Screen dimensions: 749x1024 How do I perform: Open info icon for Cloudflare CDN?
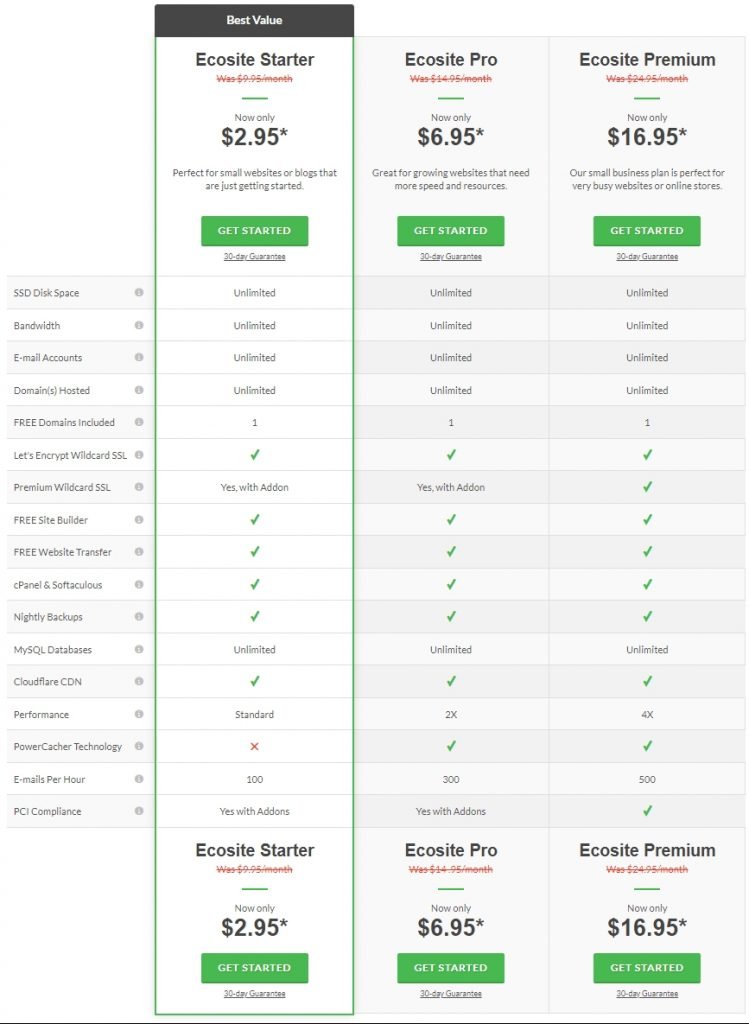139,681
